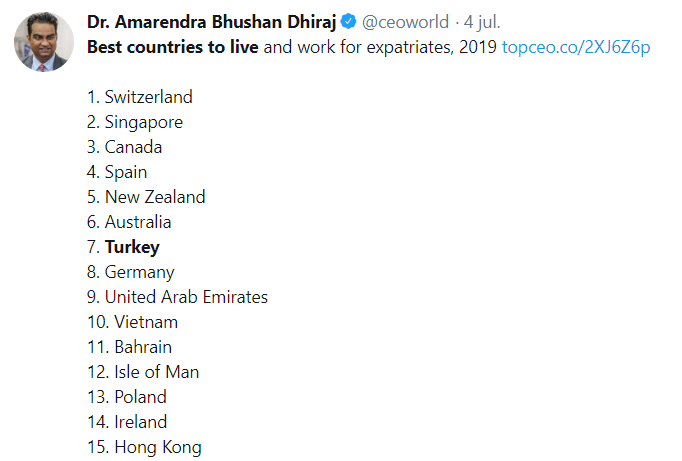The height and width of the screenshot is (461, 682).
Task: Click the bold '7. Turkey' entry
Action: coord(123,247)
